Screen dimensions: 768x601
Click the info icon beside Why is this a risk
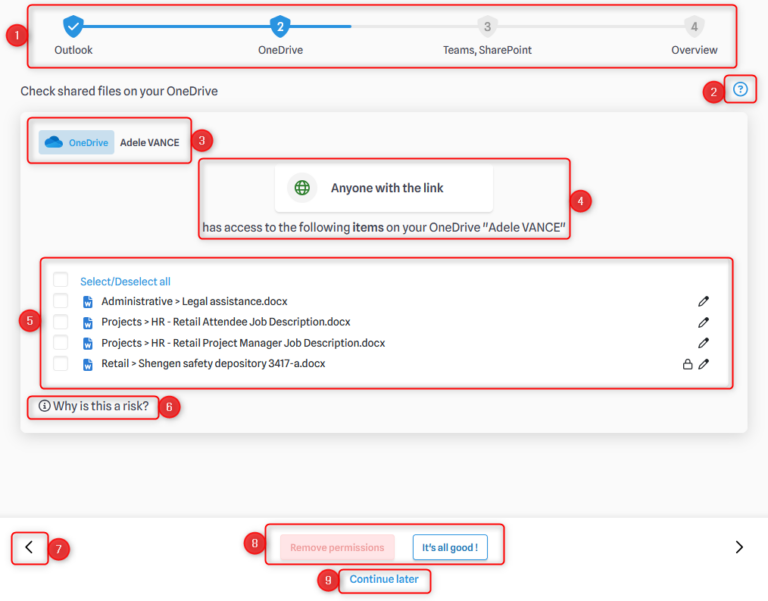click(44, 406)
